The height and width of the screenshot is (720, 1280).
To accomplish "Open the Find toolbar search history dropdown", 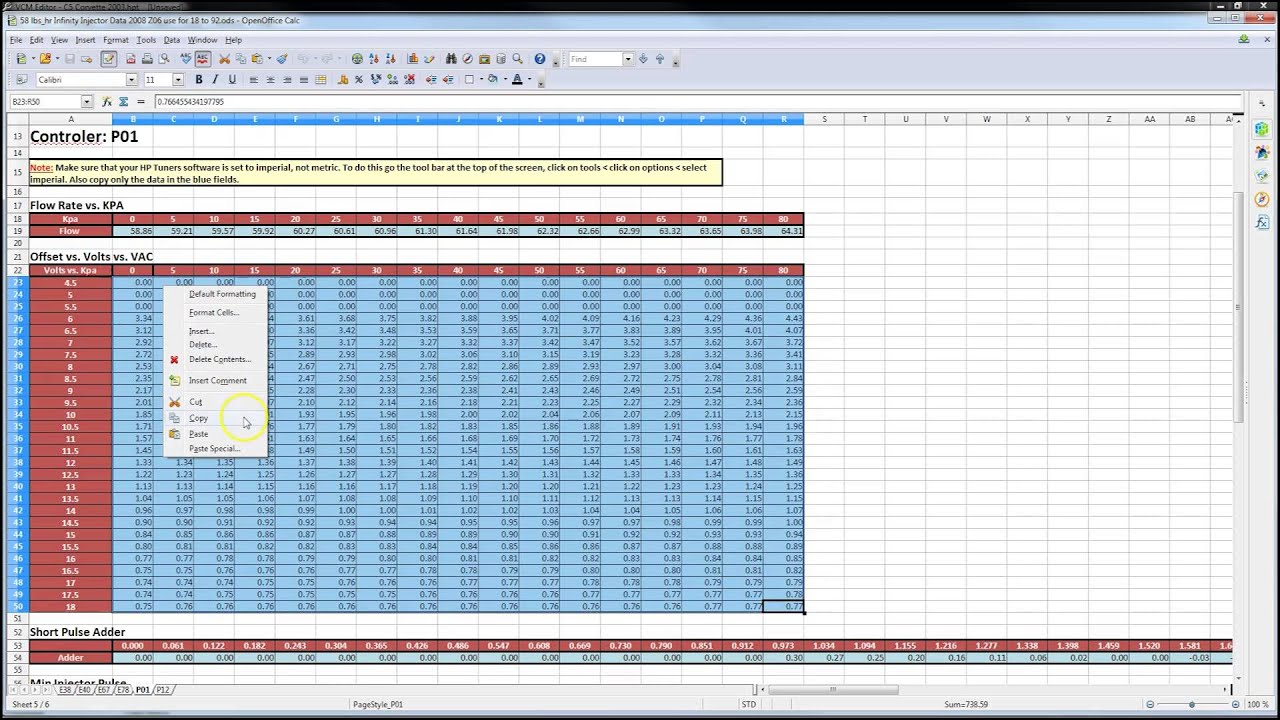I will pos(628,59).
